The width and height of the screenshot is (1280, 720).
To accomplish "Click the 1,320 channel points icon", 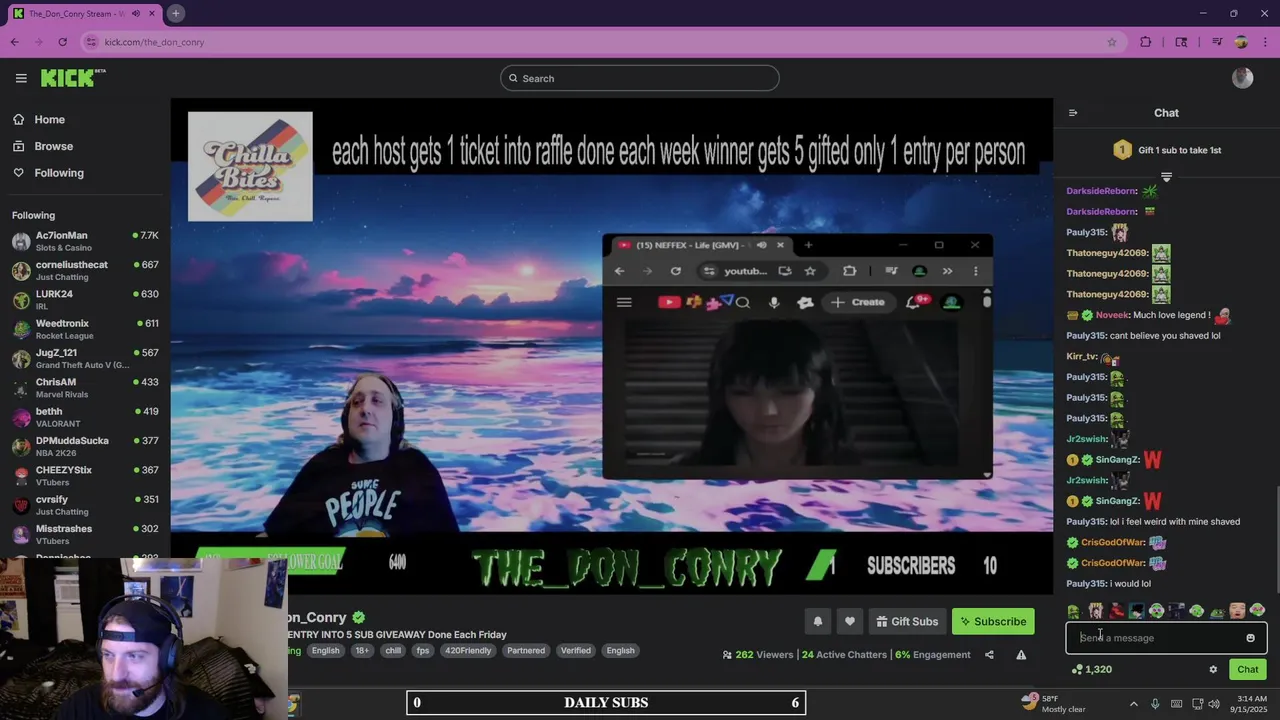I will pos(1076,669).
